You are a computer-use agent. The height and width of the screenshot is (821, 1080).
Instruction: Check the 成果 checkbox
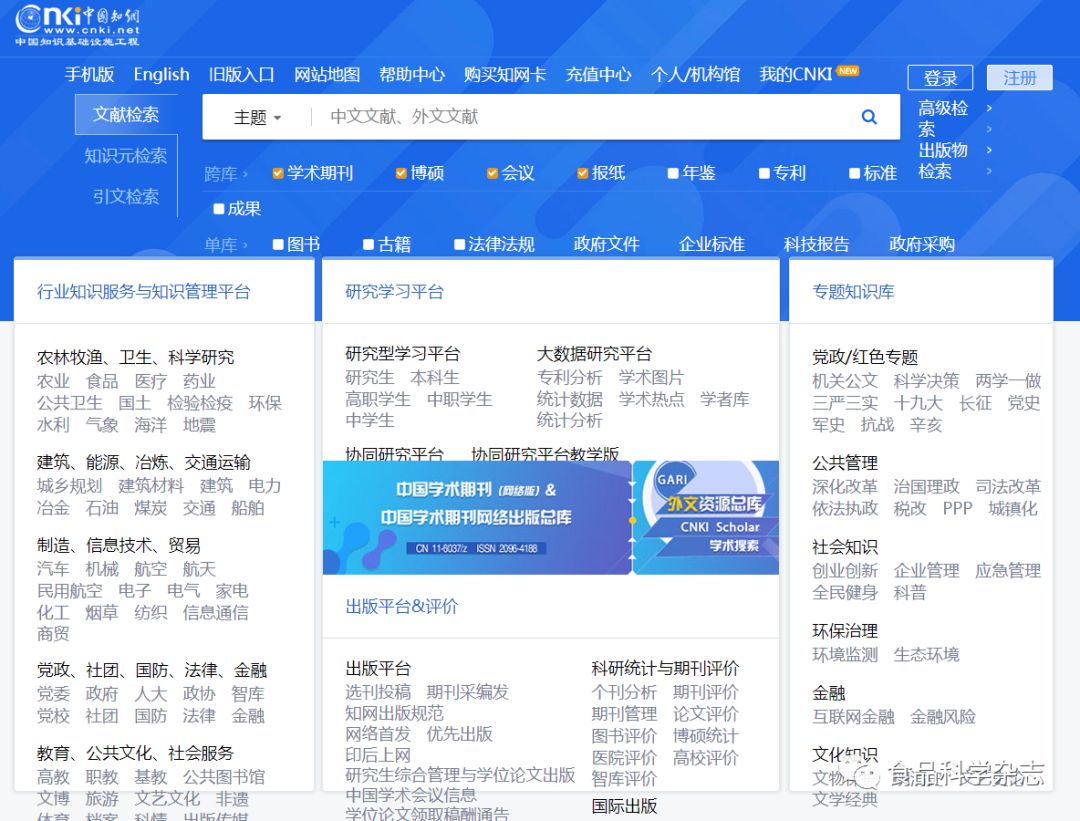(x=218, y=209)
